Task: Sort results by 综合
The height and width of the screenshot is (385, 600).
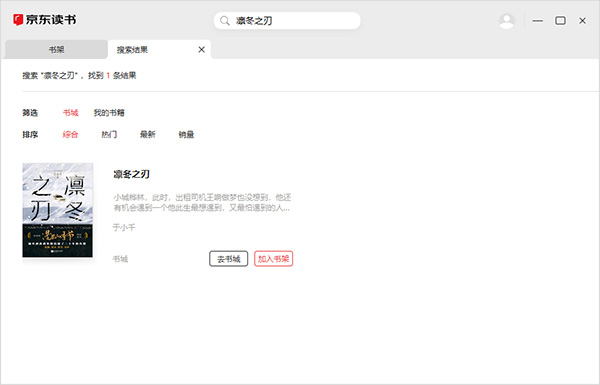Action: (x=70, y=134)
